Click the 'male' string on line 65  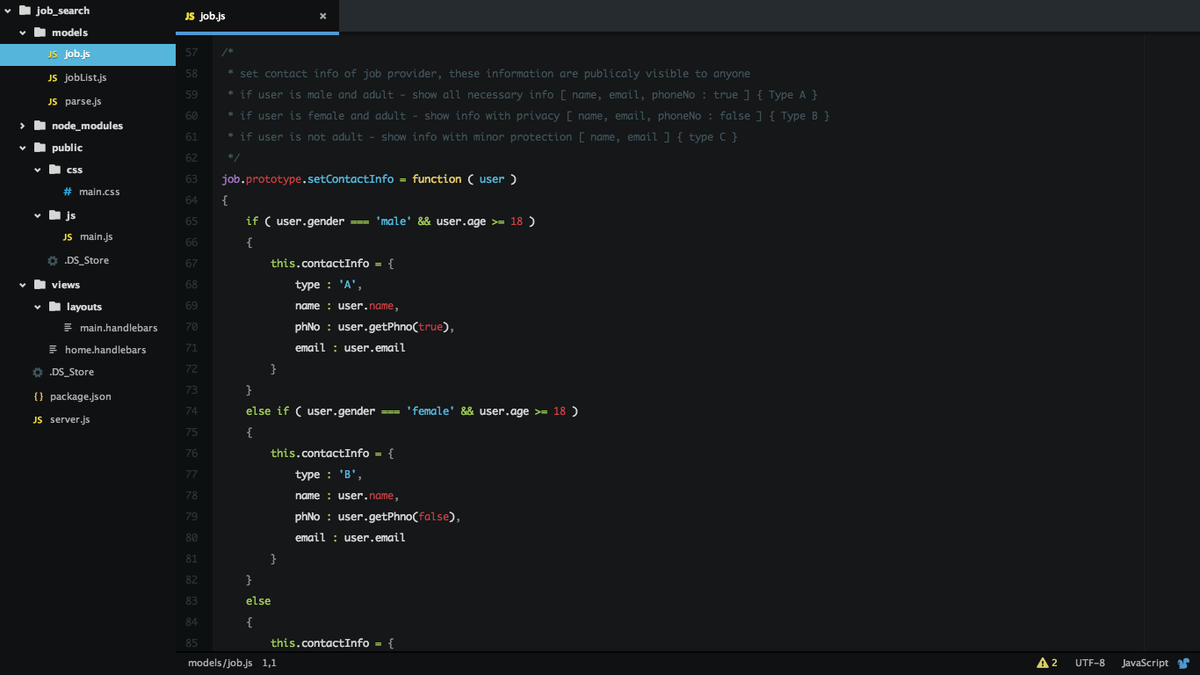click(394, 221)
